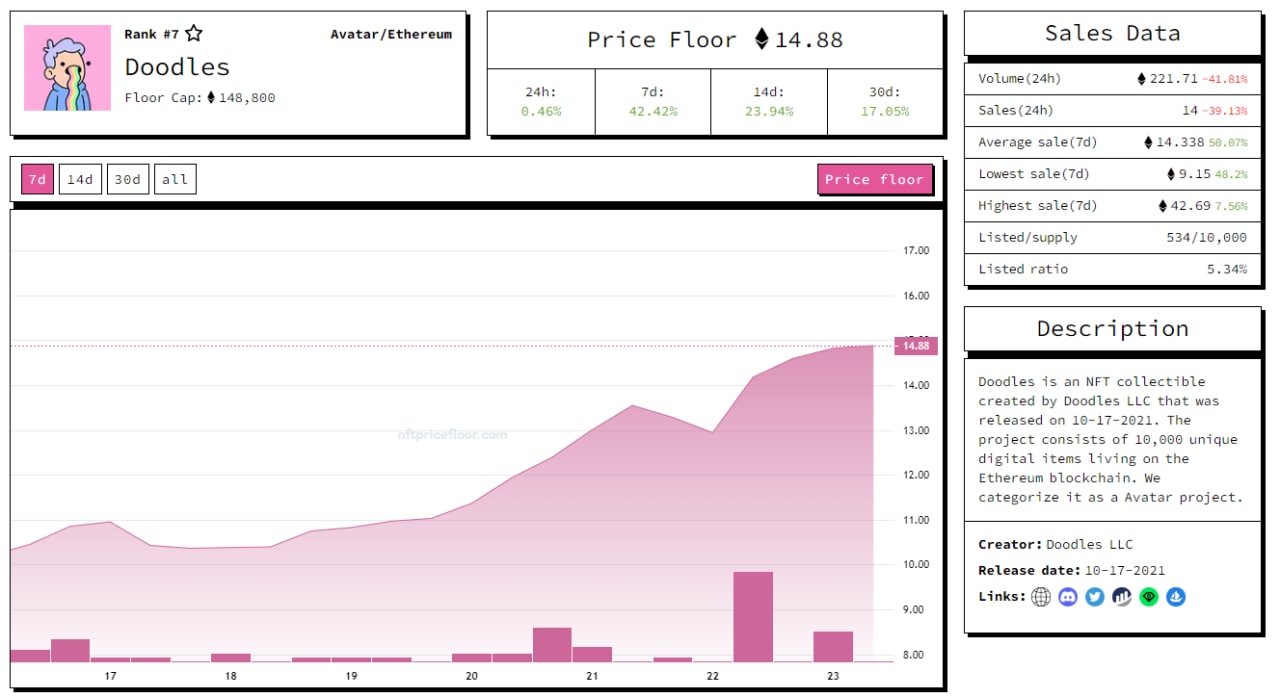Viewport: 1280px width, 697px height.
Task: Click the 14d change value 23.94%
Action: pos(769,112)
